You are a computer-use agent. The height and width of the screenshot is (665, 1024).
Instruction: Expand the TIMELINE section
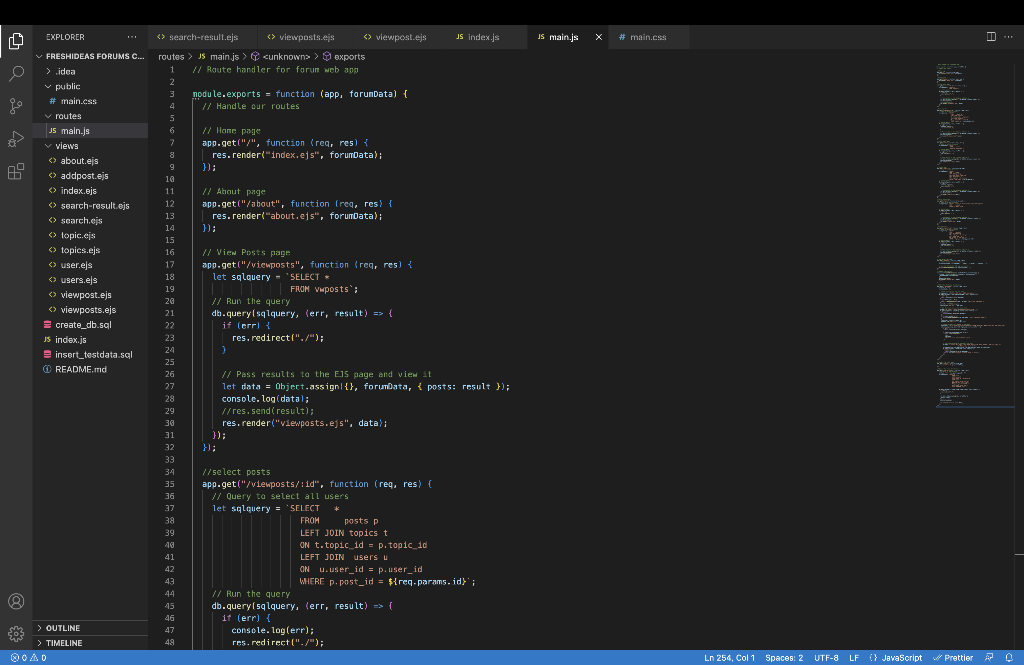pos(64,643)
